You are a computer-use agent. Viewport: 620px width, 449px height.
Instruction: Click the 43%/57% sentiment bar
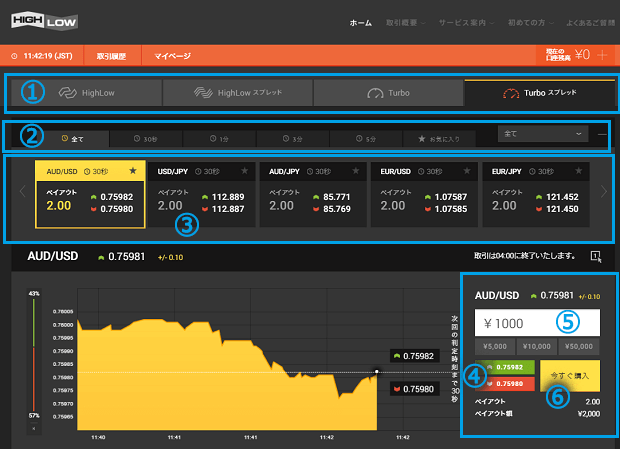(x=34, y=355)
